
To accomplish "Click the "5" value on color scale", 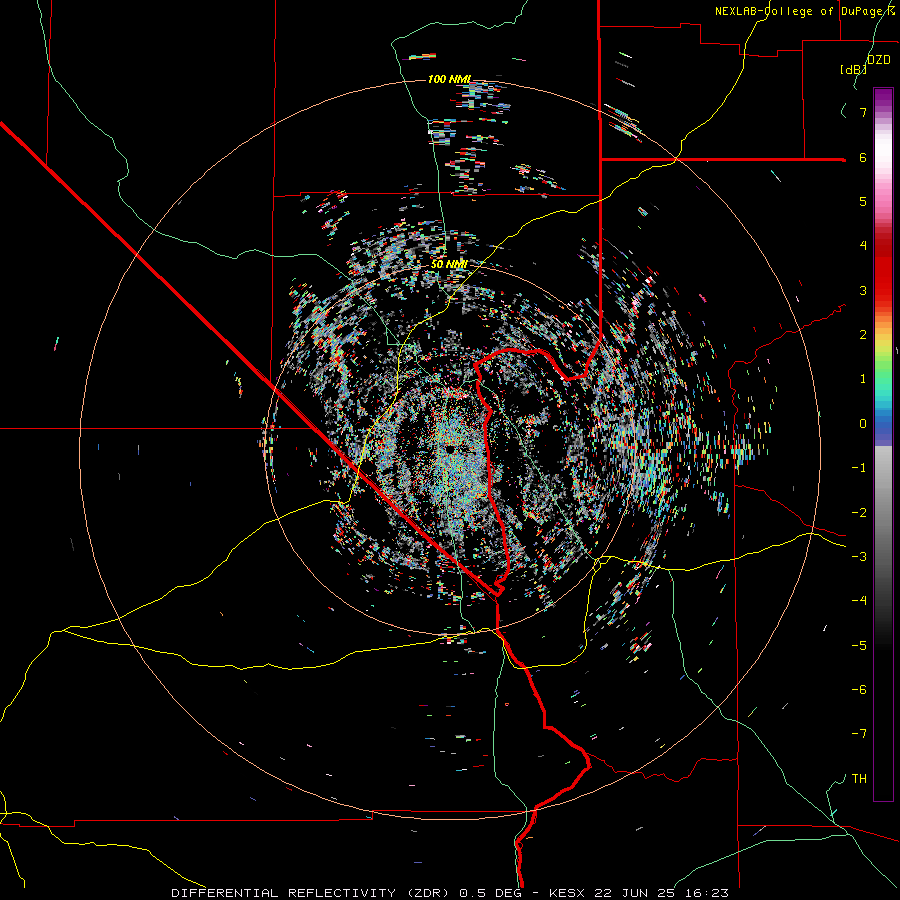I will [863, 201].
